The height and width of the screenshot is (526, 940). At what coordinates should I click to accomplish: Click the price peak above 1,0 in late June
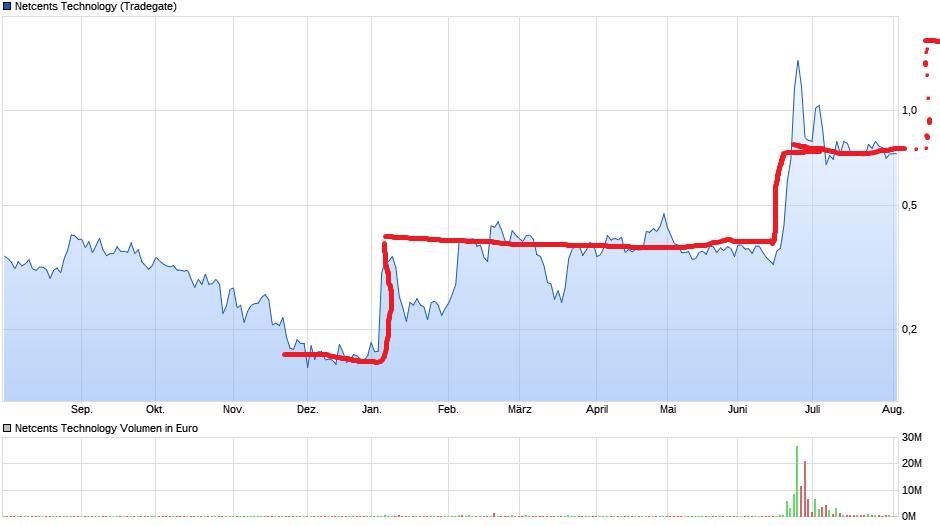coord(797,61)
